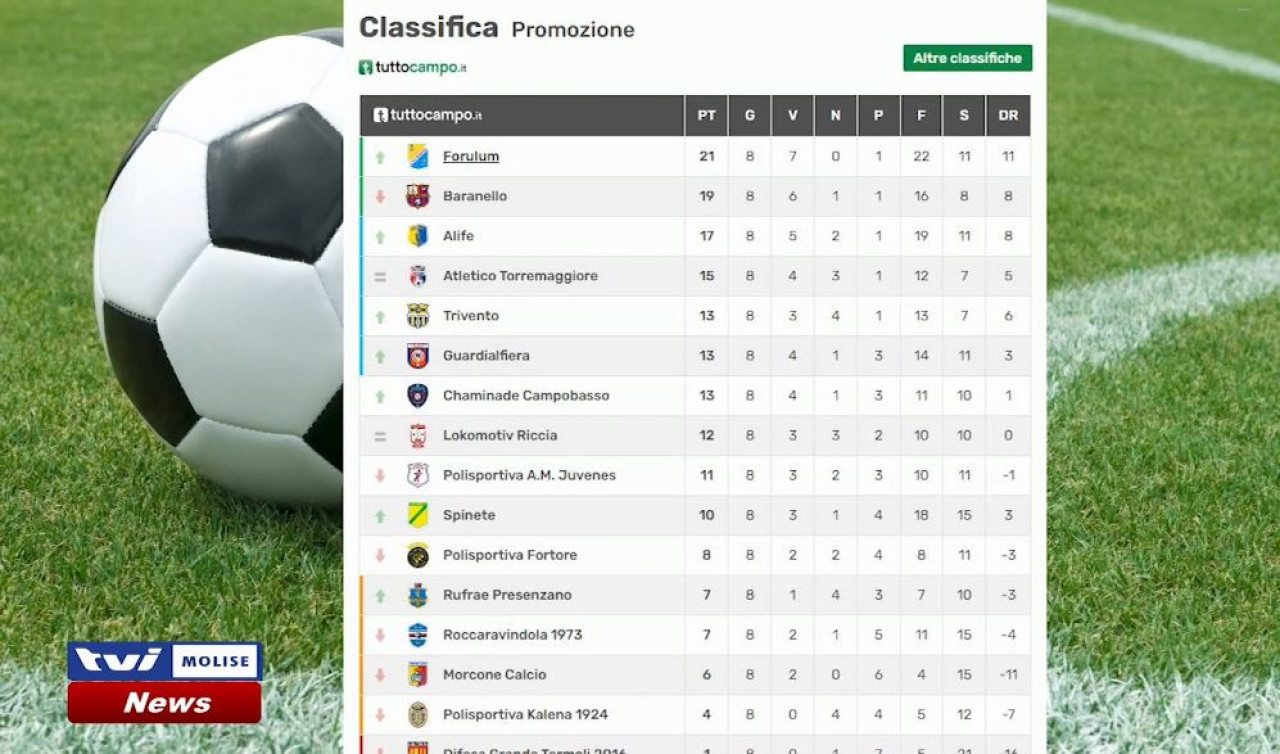
Task: Select the Roccaravindola 1973 team name
Action: [x=512, y=635]
